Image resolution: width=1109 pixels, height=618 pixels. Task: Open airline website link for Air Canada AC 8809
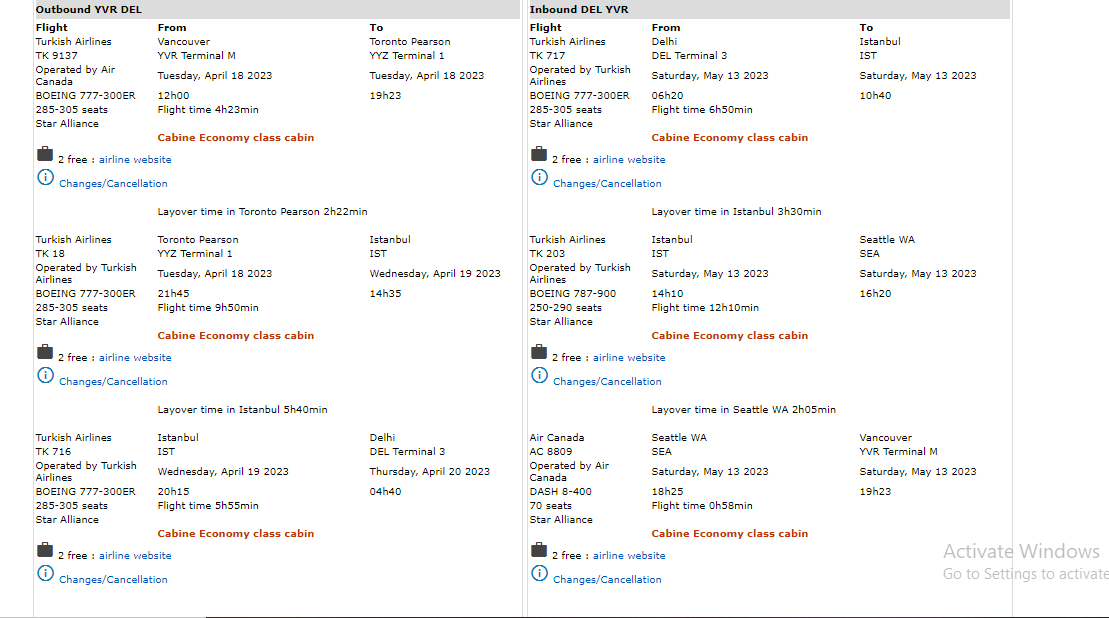(x=629, y=556)
